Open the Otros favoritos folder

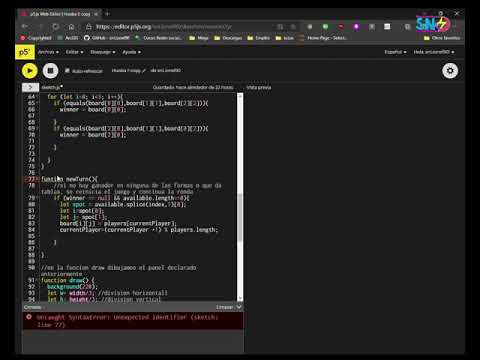click(x=442, y=38)
